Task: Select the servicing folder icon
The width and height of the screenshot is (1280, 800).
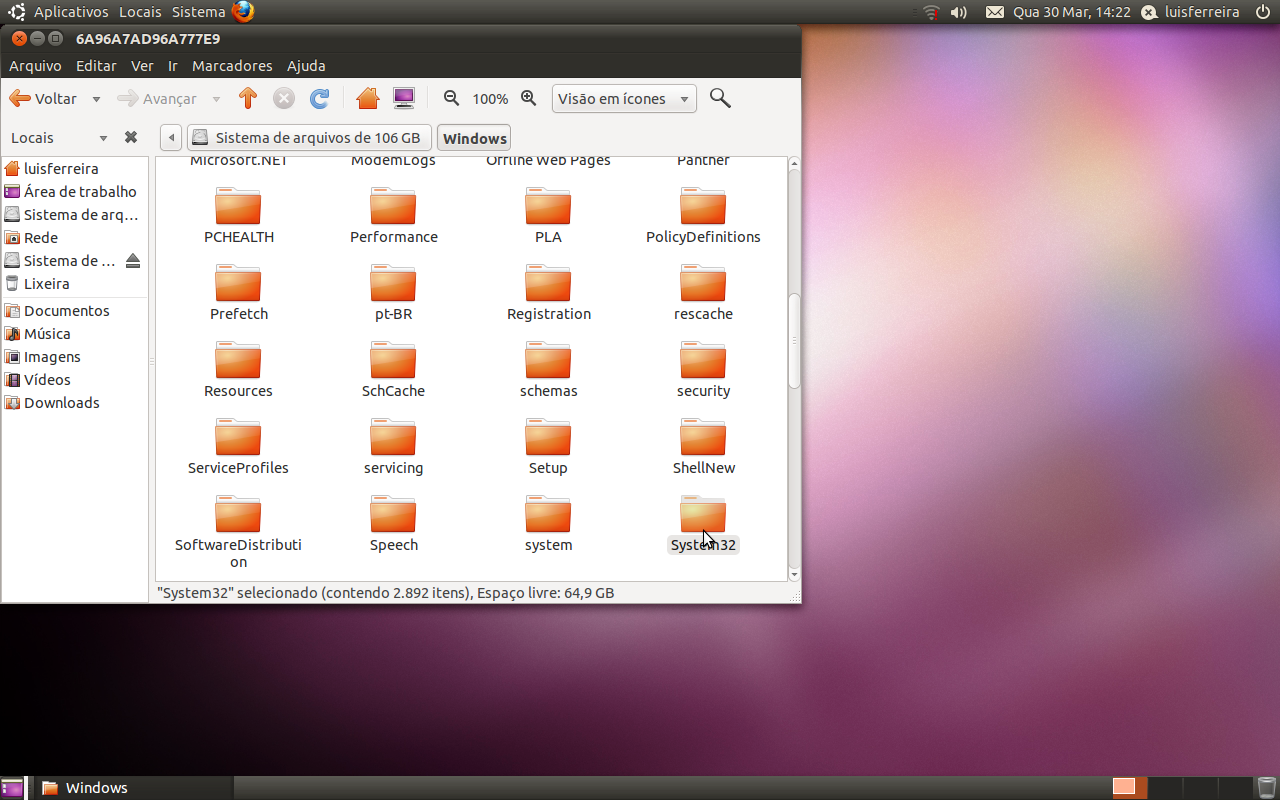Action: point(393,436)
